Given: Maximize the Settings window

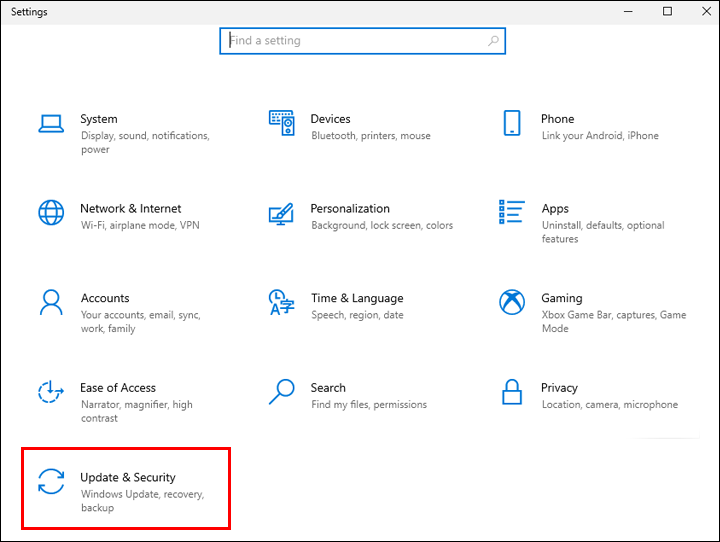Looking at the screenshot, I should tap(667, 12).
